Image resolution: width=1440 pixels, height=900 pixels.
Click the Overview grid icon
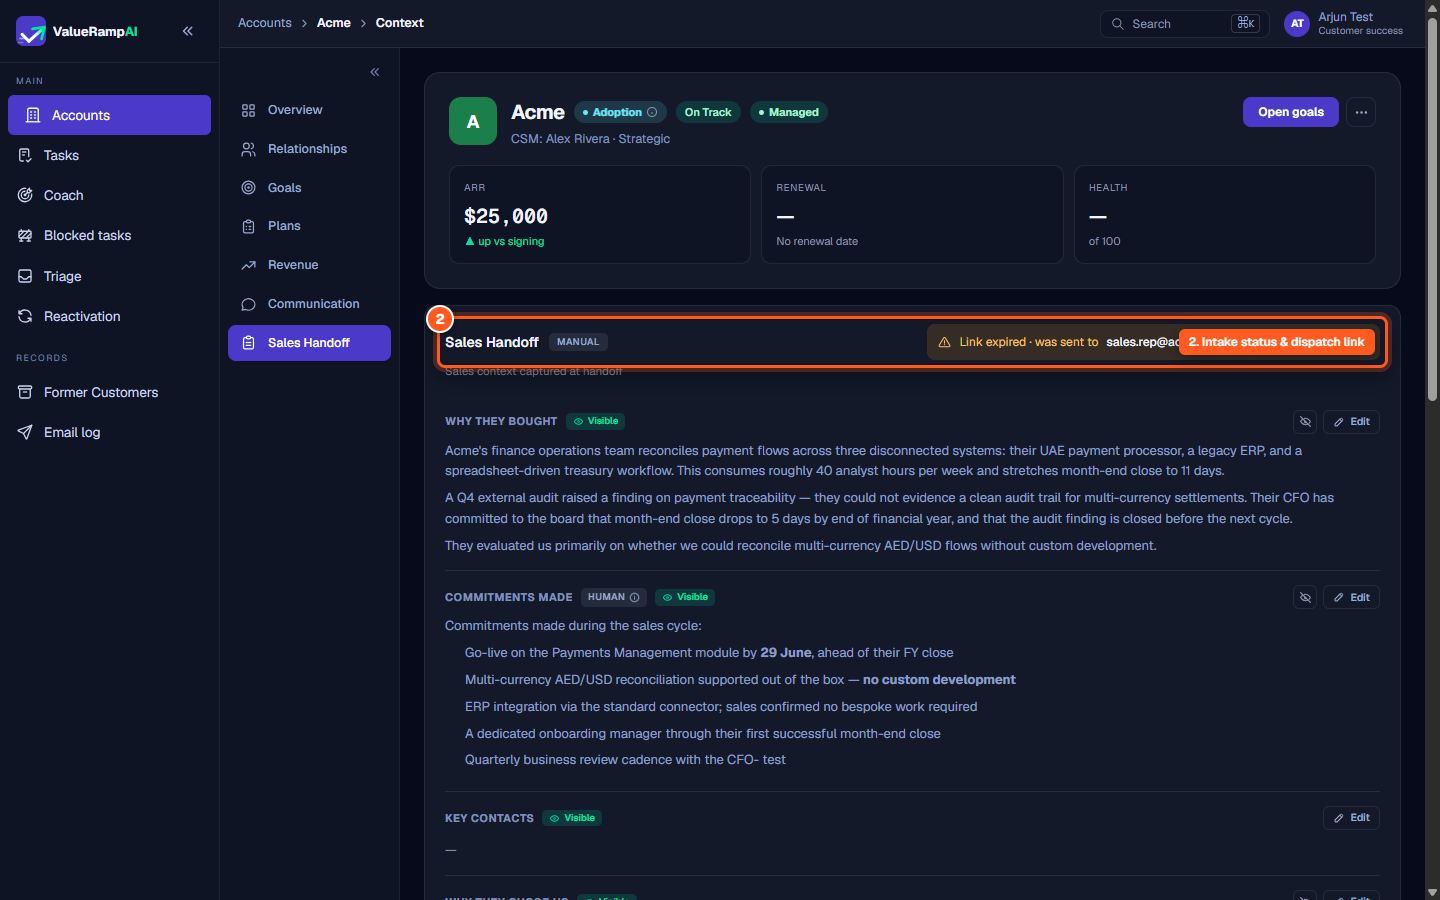pyautogui.click(x=248, y=110)
